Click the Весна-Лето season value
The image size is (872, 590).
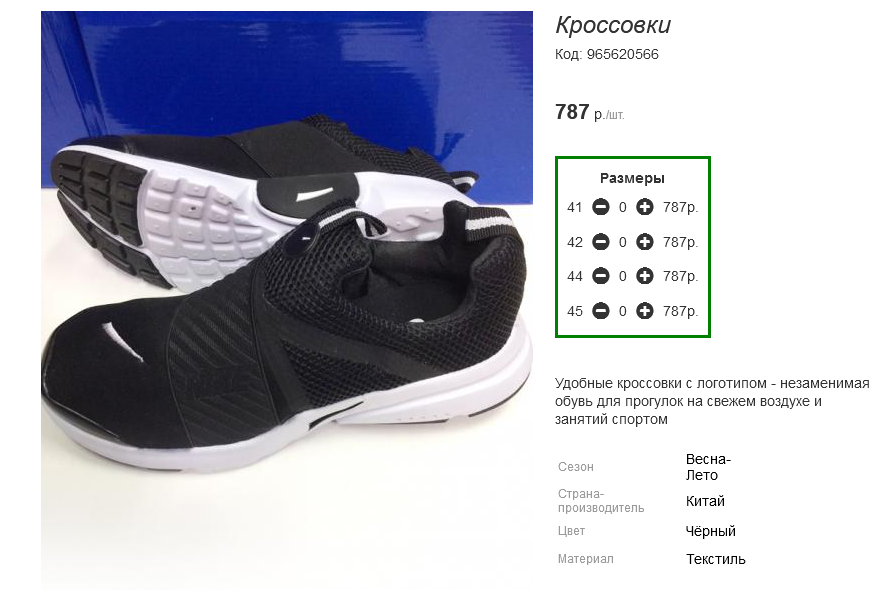[x=708, y=467]
